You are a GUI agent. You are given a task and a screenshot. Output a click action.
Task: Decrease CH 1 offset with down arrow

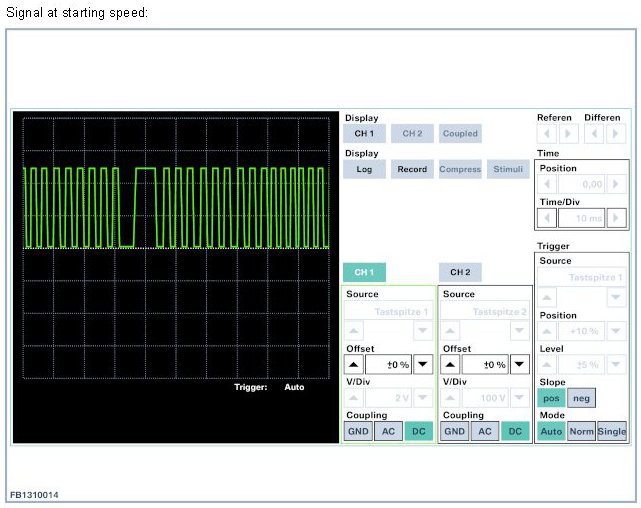(423, 365)
